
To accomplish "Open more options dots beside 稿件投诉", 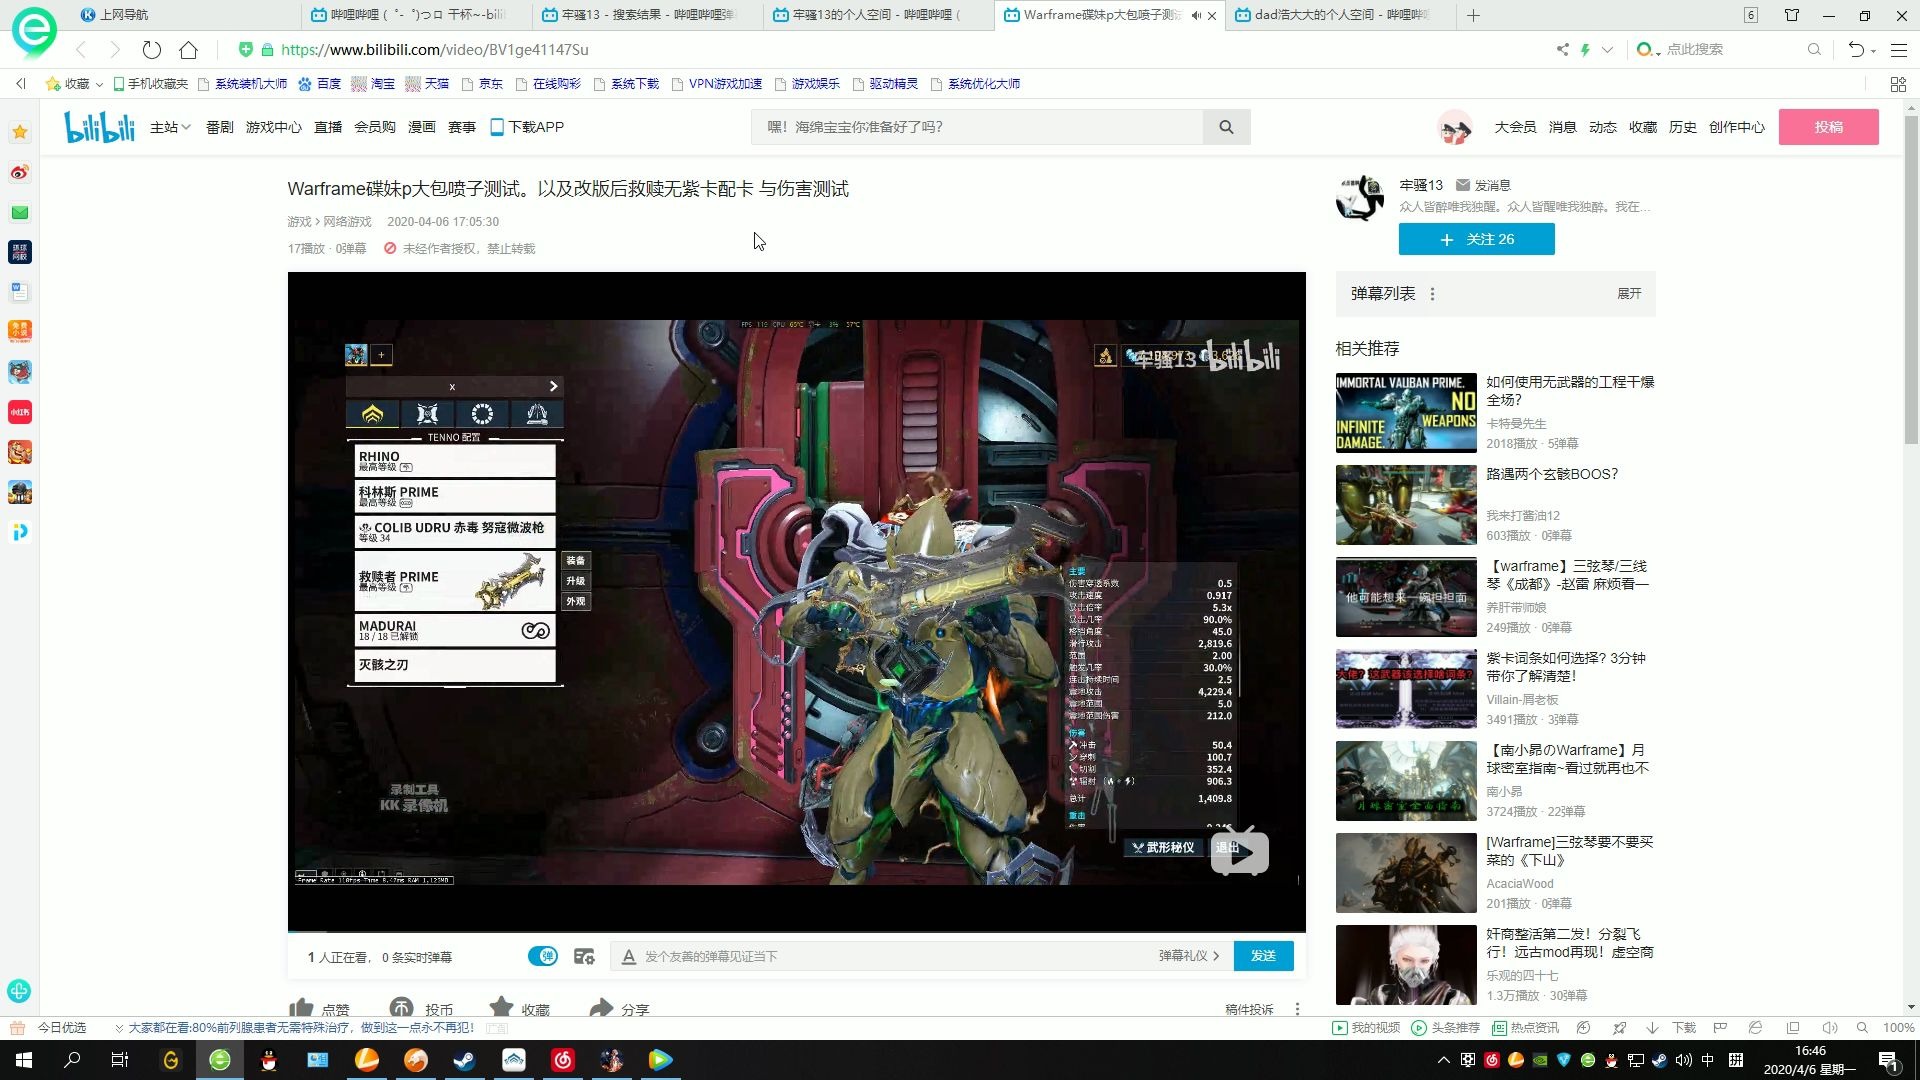I will pyautogui.click(x=1297, y=1009).
